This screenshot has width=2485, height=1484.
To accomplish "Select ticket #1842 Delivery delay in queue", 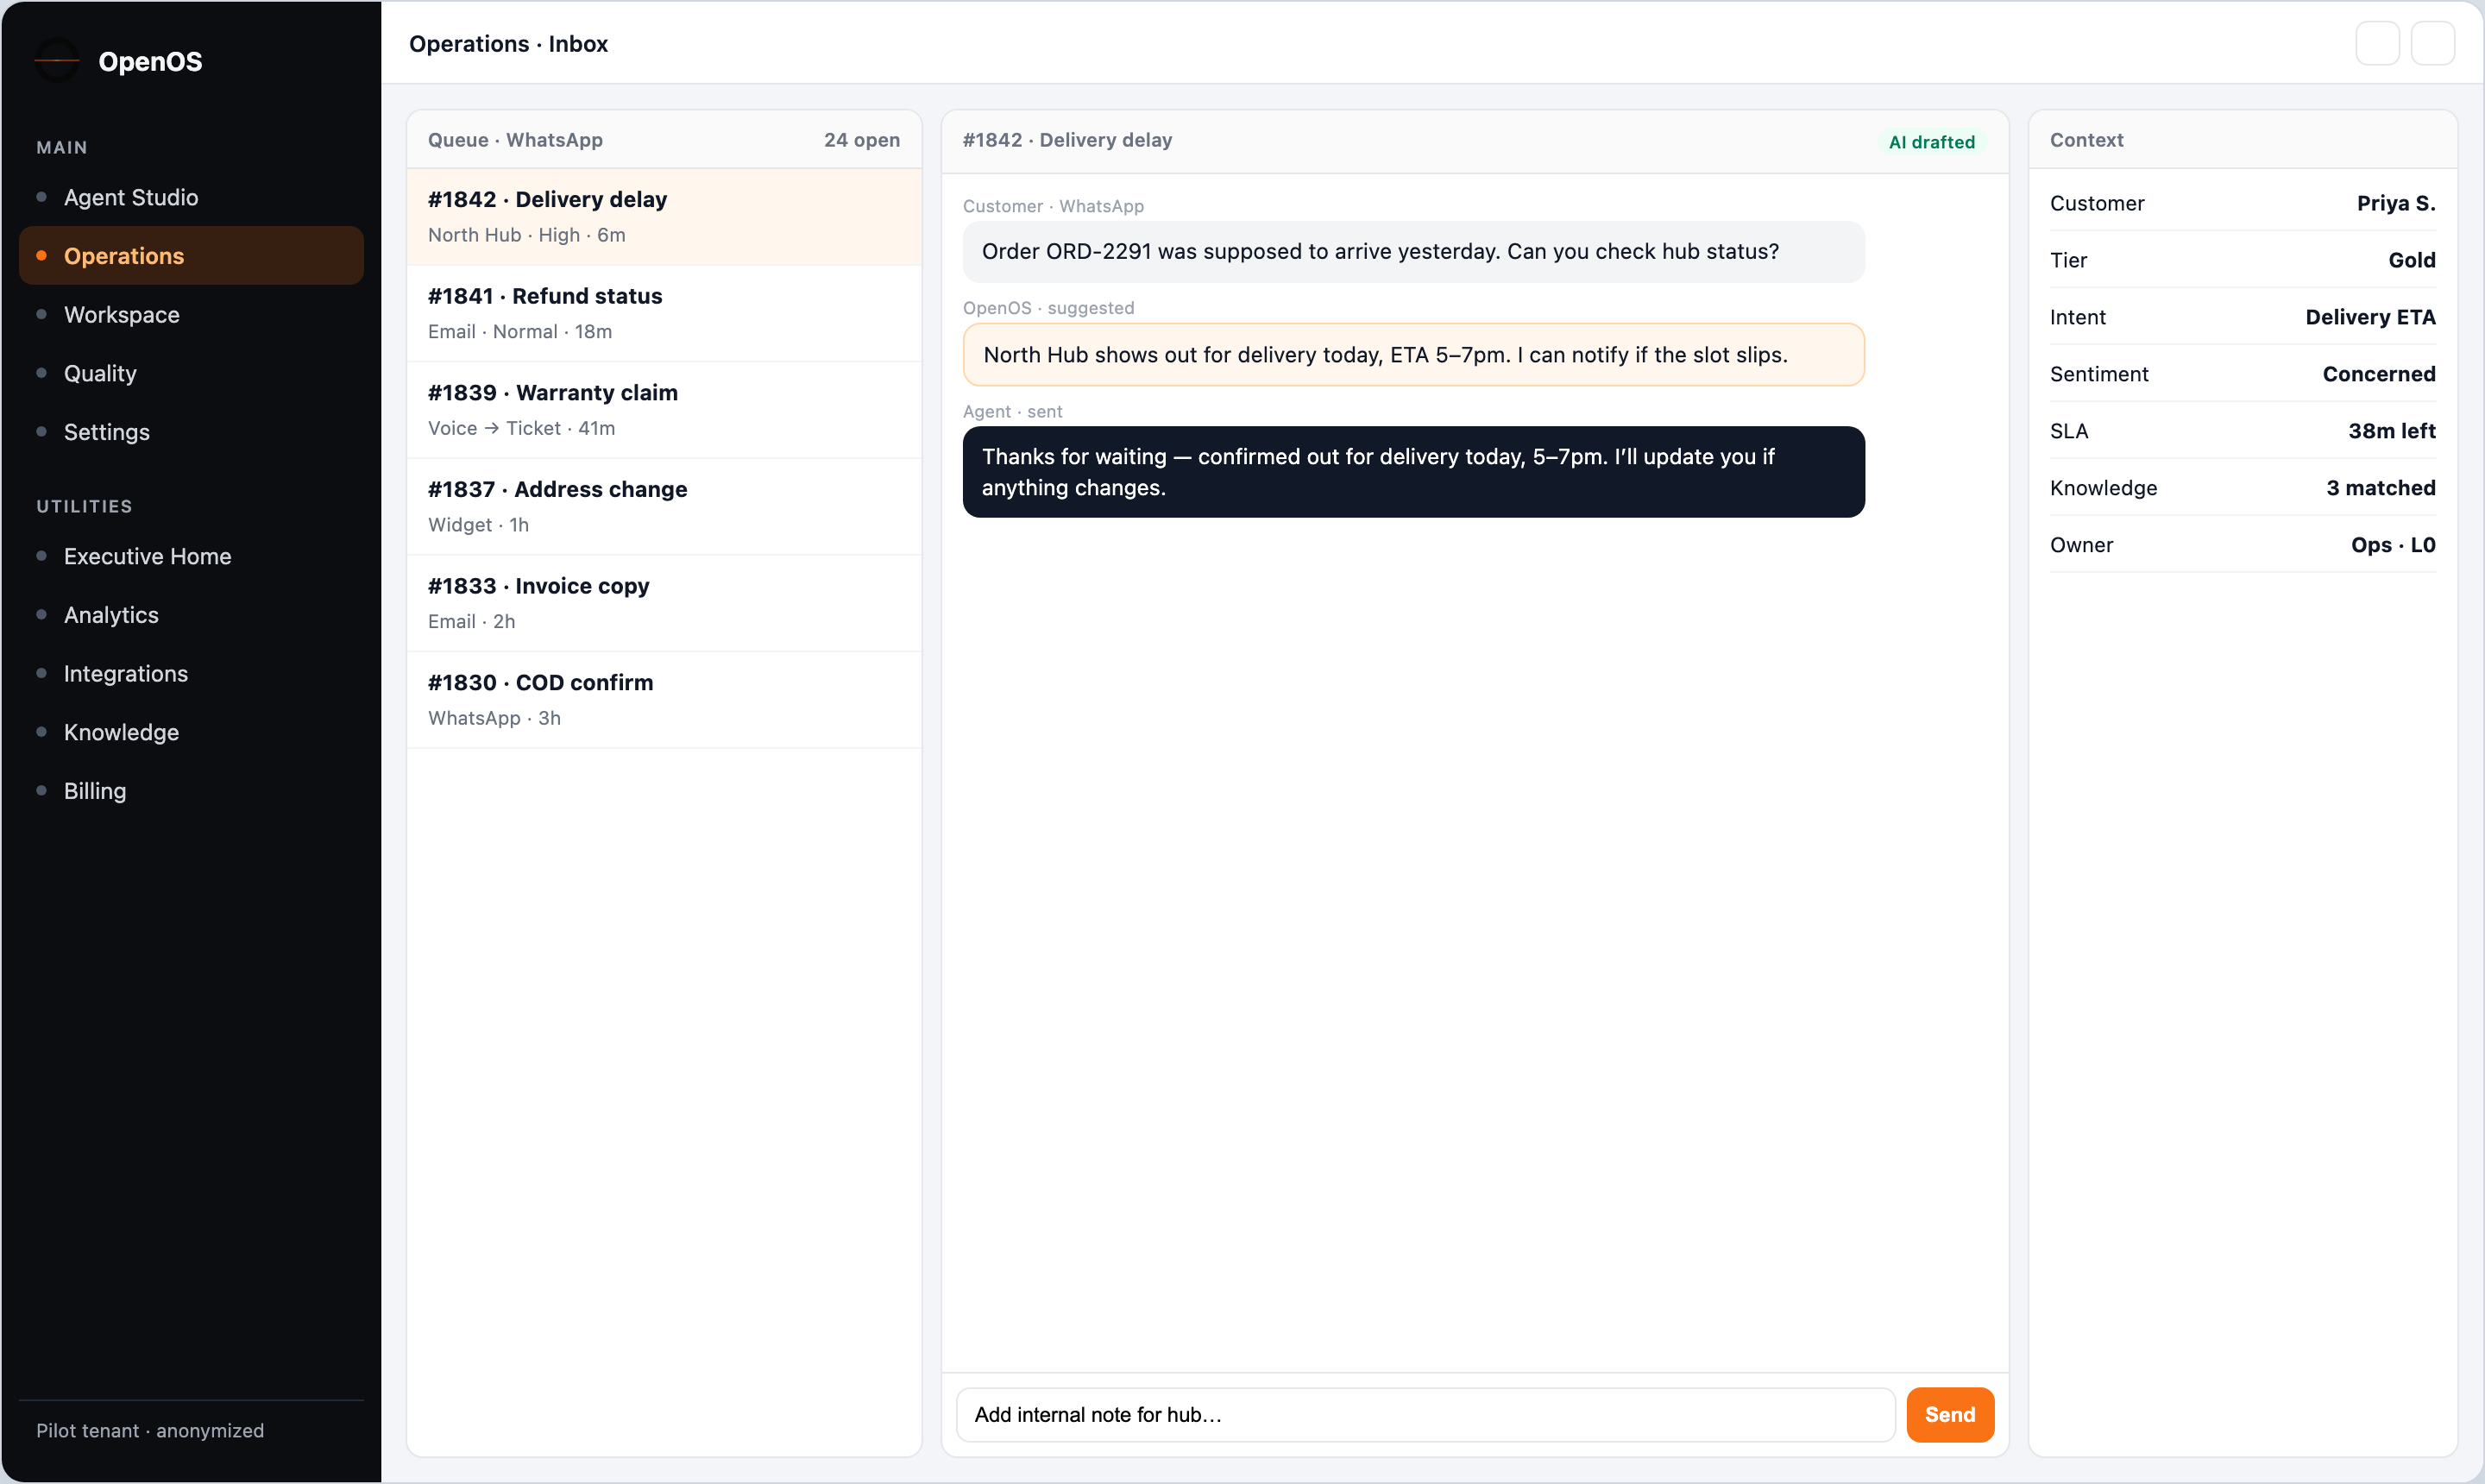I will click(664, 217).
